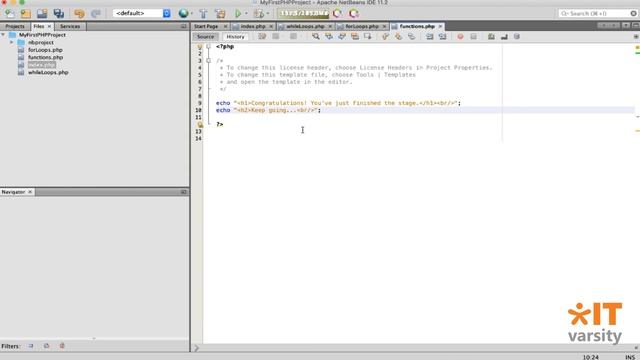
Task: Run the project with green play icon
Action: pos(238,13)
